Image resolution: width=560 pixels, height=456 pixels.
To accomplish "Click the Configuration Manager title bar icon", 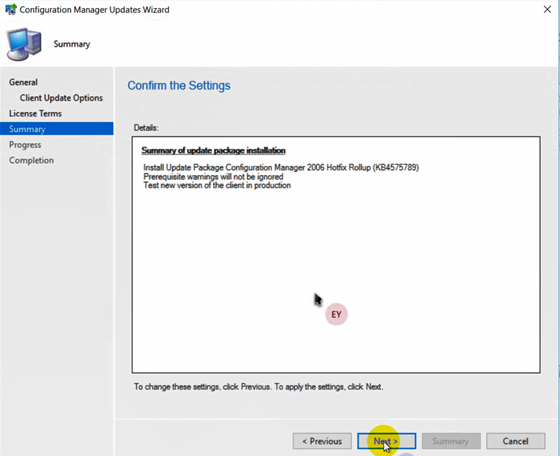I will click(x=11, y=9).
